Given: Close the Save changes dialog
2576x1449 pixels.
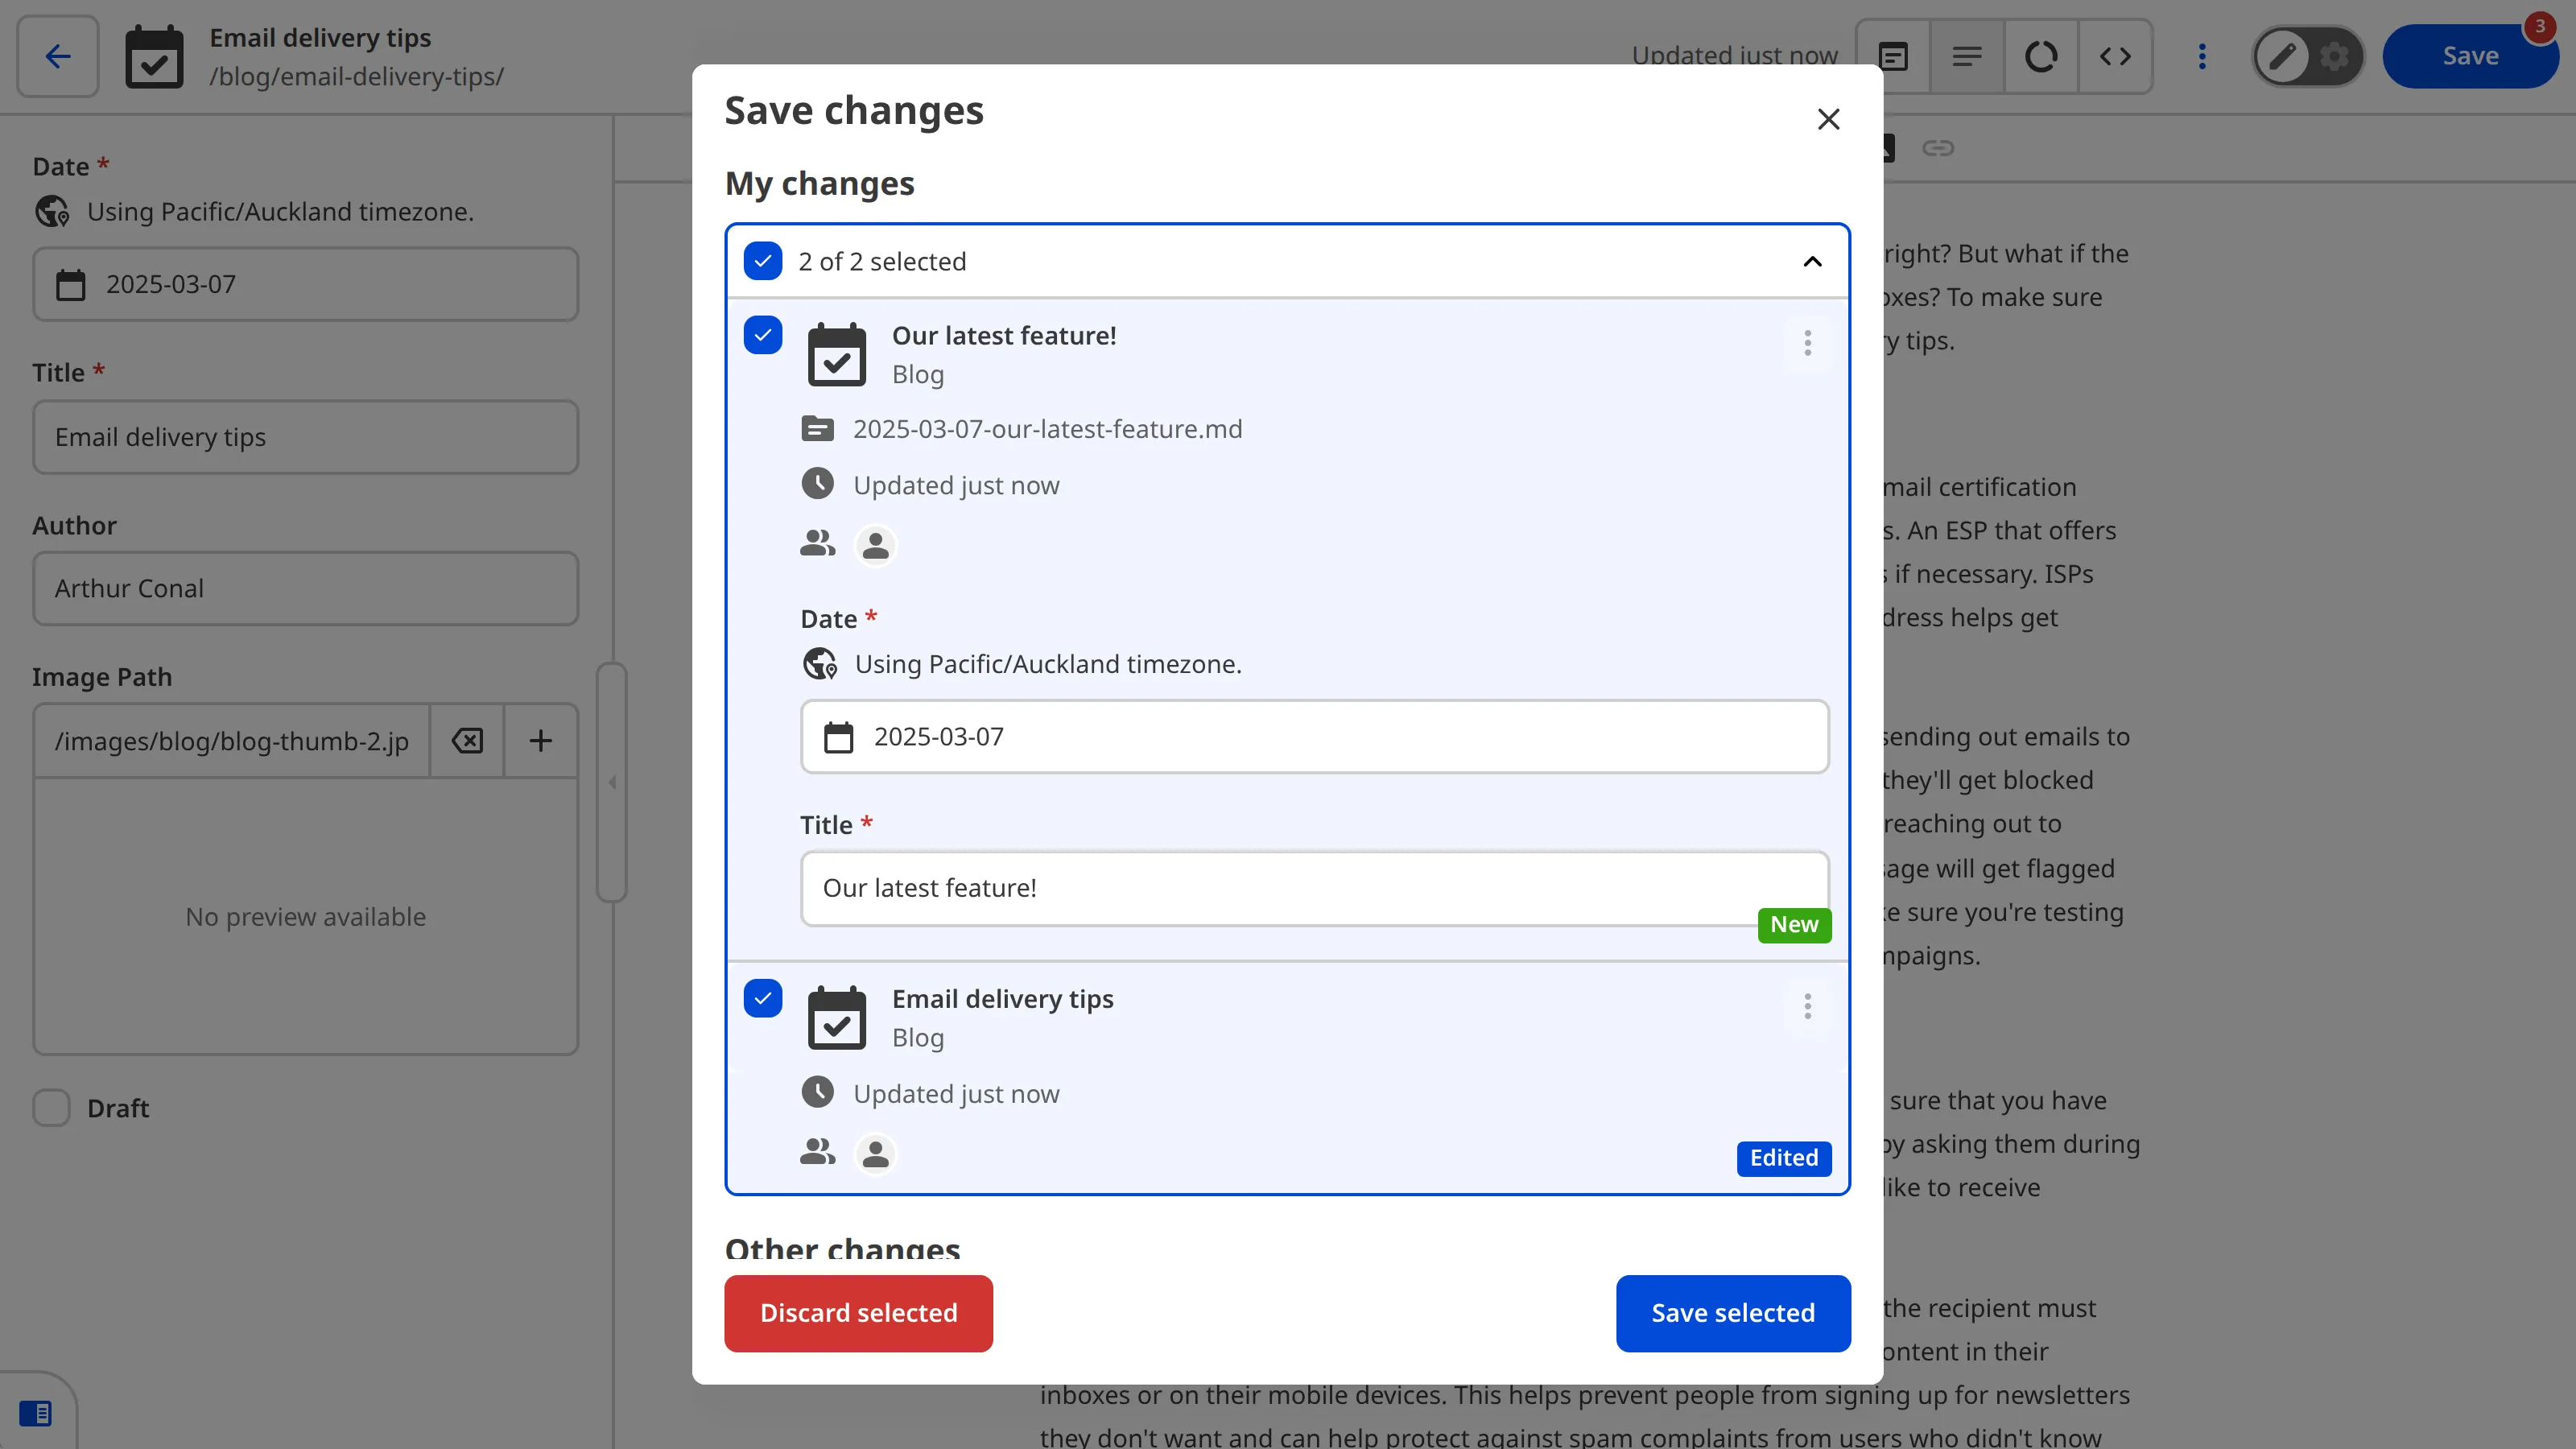Looking at the screenshot, I should (1828, 118).
